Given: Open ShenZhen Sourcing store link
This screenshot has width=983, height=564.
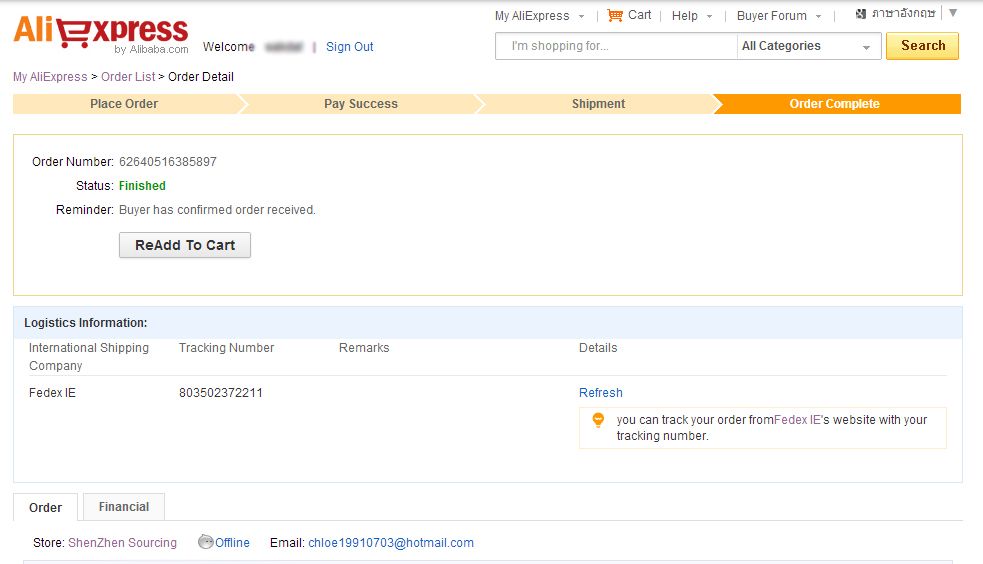Looking at the screenshot, I should point(122,543).
